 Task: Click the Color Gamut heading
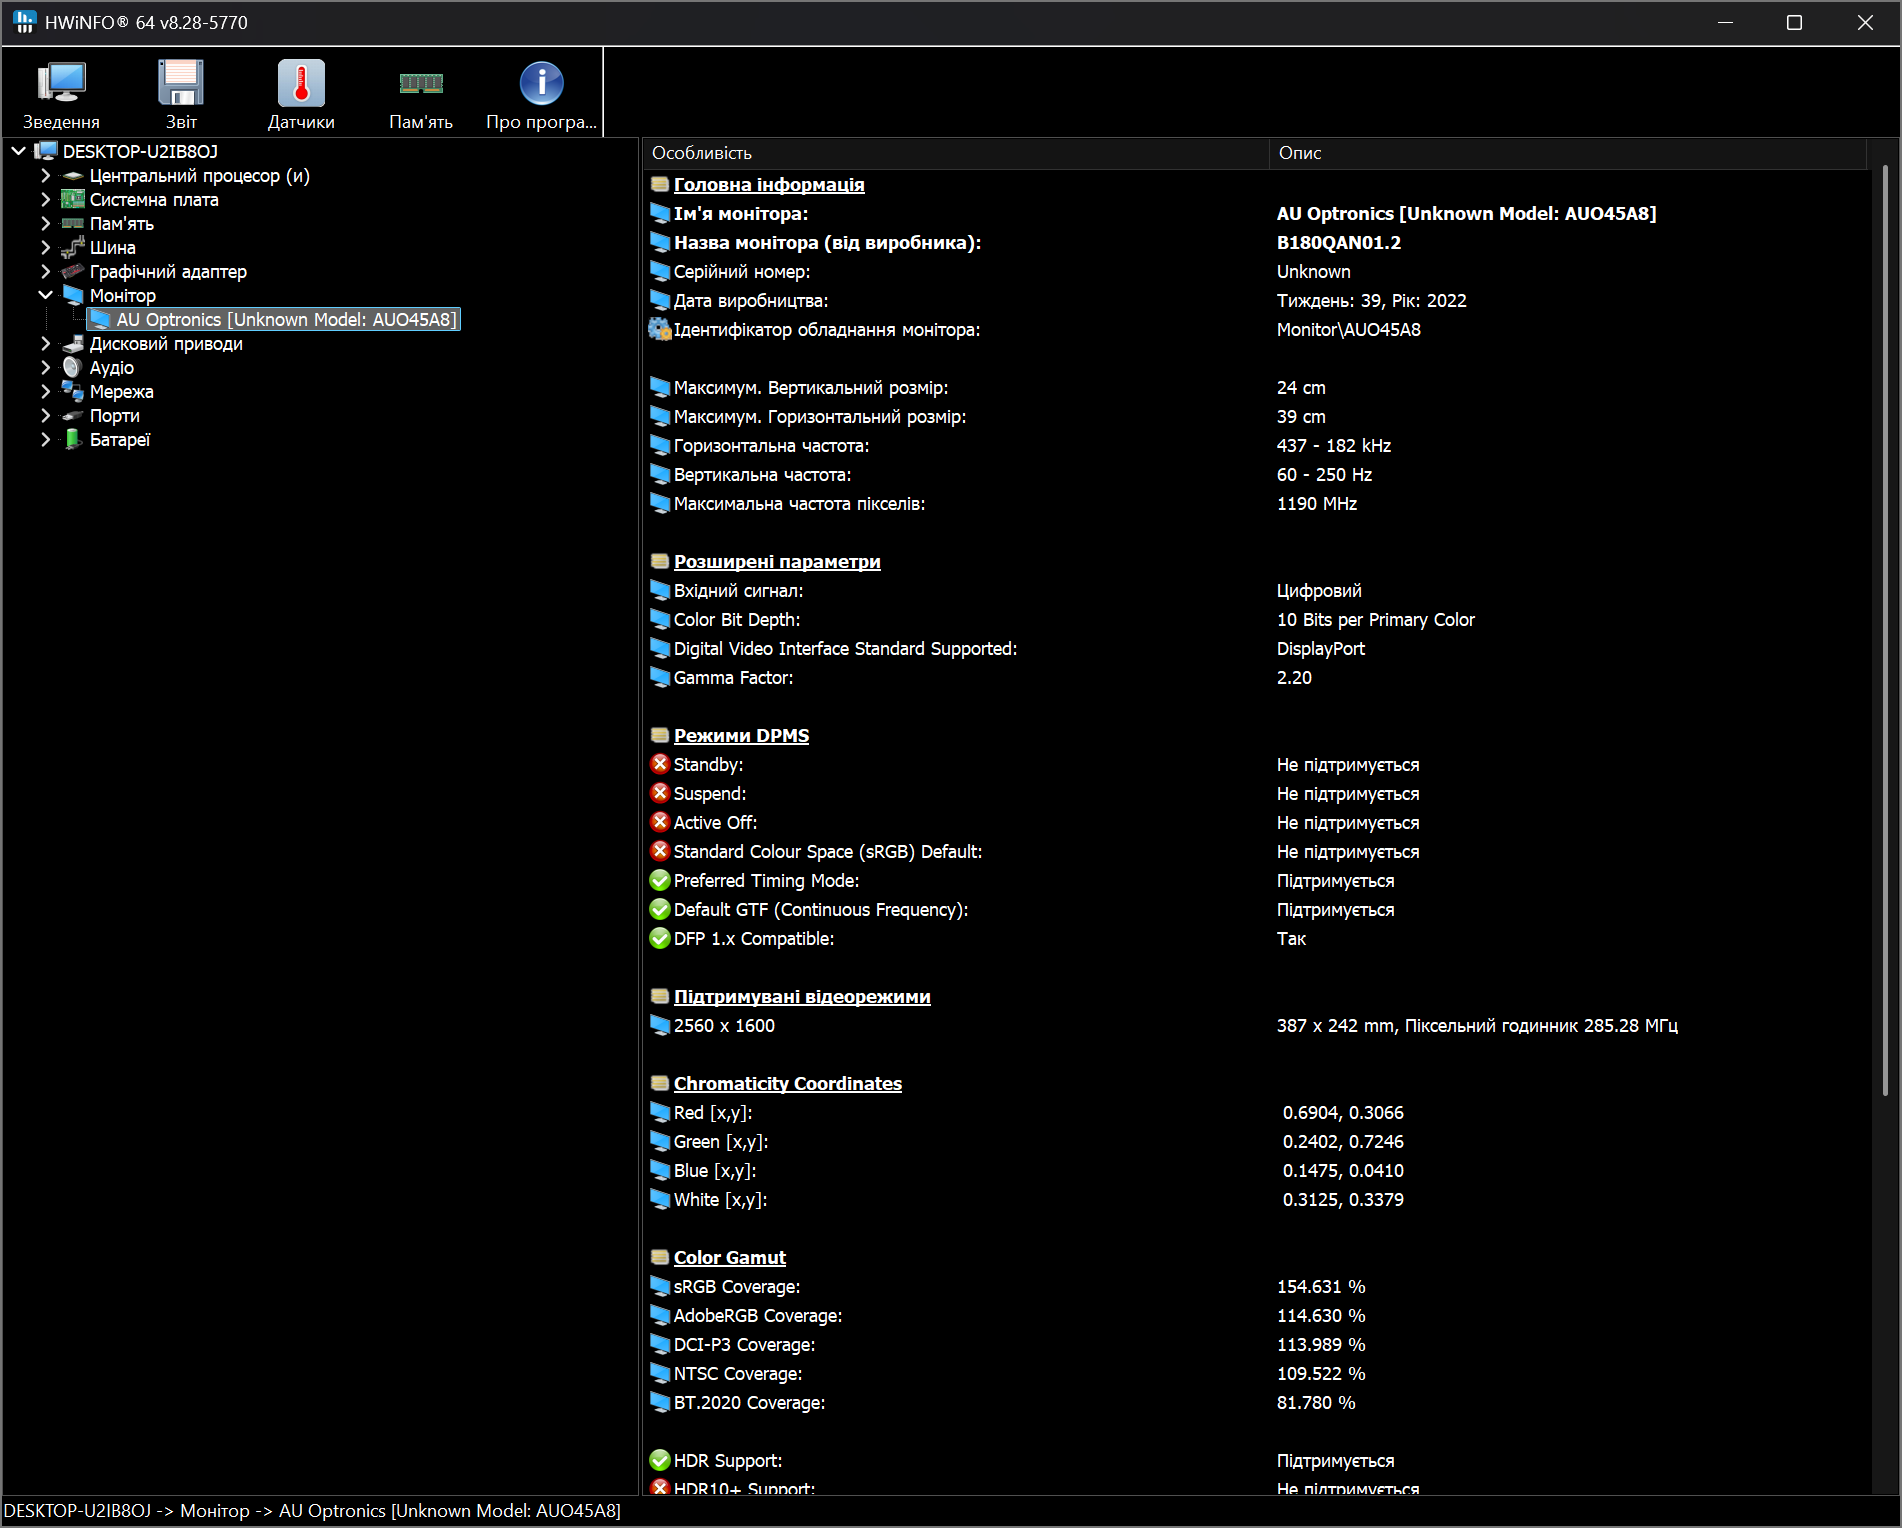tap(730, 1258)
